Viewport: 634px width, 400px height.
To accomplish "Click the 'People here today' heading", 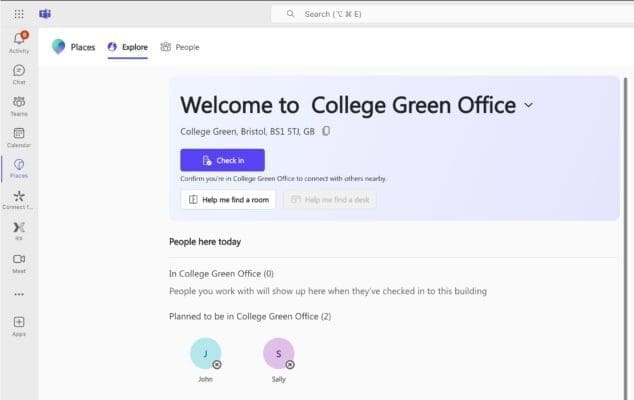I will click(x=205, y=242).
